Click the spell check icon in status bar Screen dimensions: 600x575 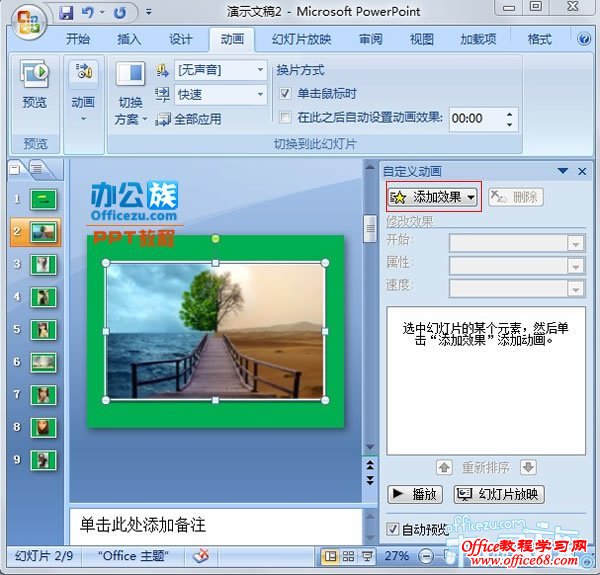(x=201, y=555)
